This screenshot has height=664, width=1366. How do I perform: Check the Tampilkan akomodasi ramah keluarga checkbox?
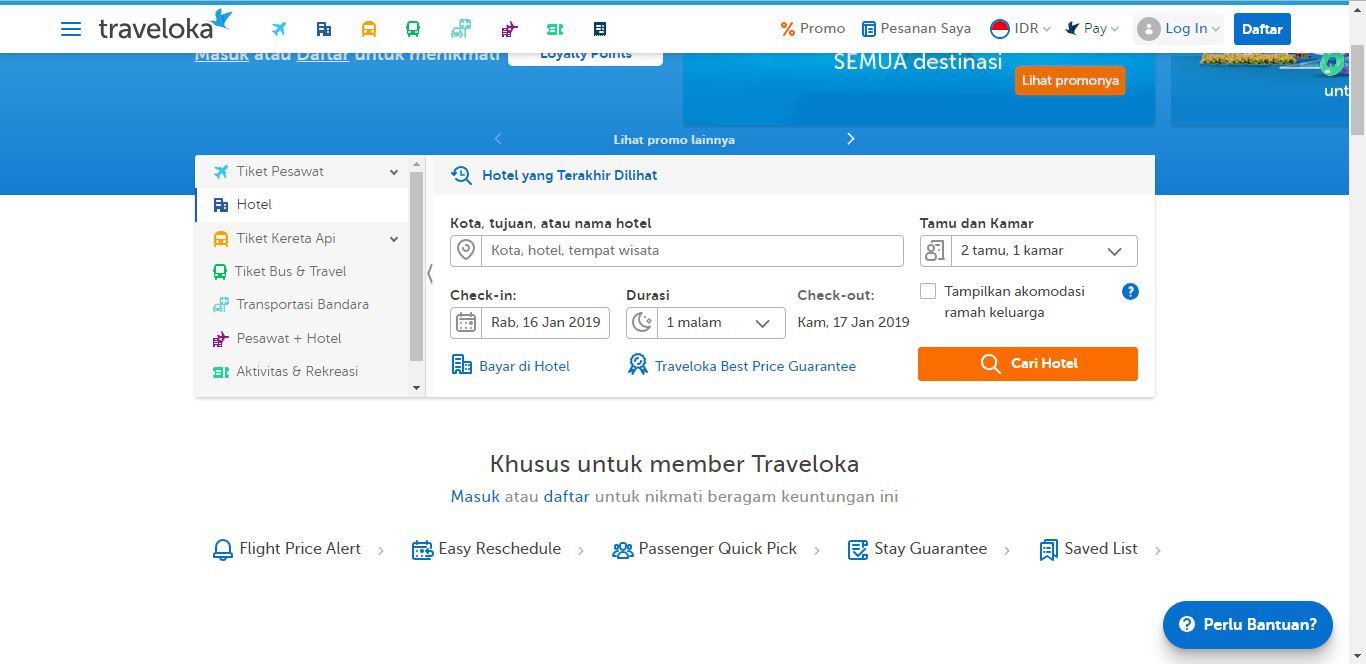coord(927,291)
